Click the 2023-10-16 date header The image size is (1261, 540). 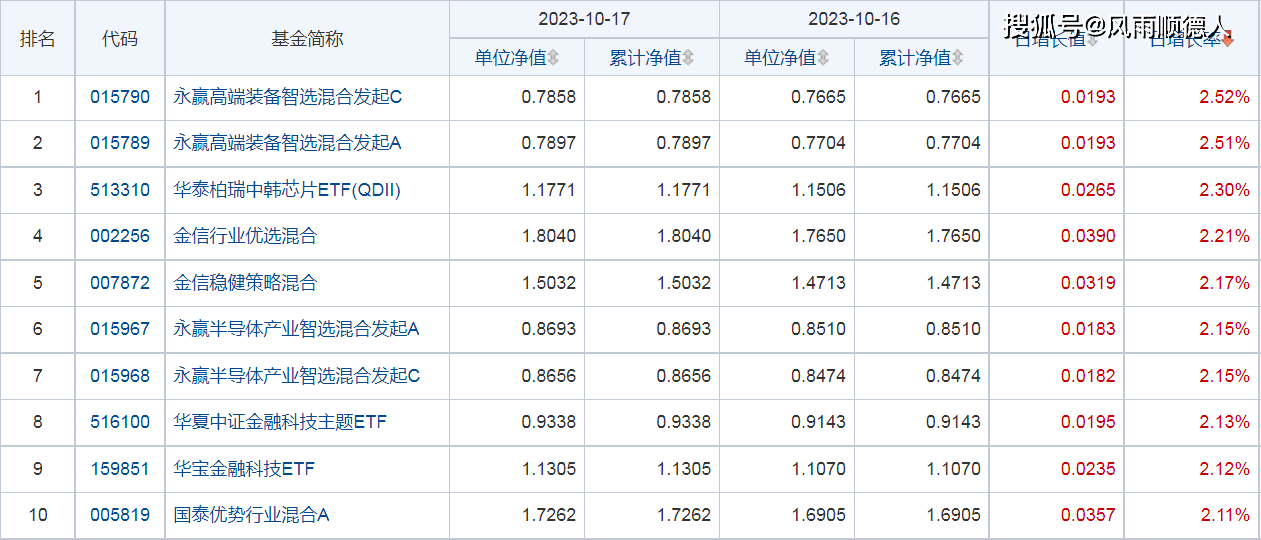pos(854,19)
